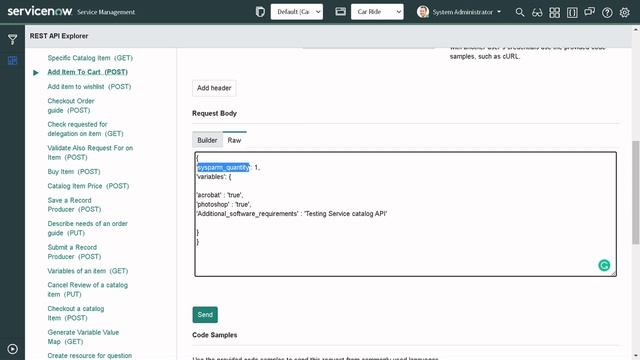Open Submit a Record Producer (POST) link
The image size is (640, 360).
point(74,252)
